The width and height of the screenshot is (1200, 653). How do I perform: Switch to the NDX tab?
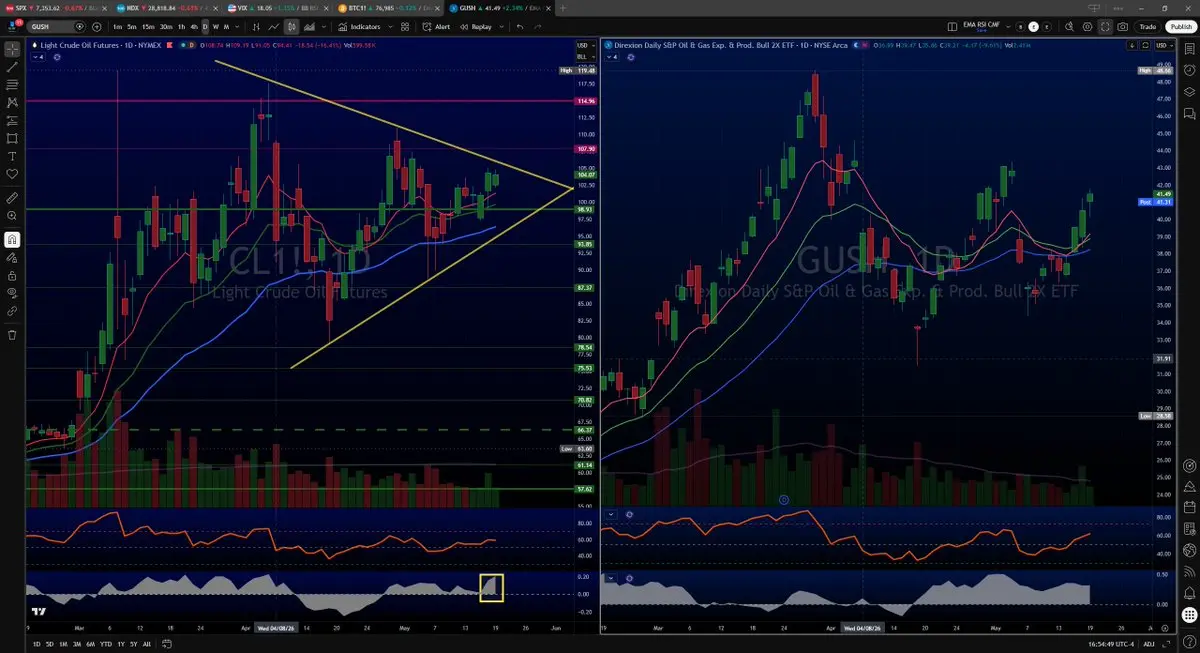[x=165, y=7]
